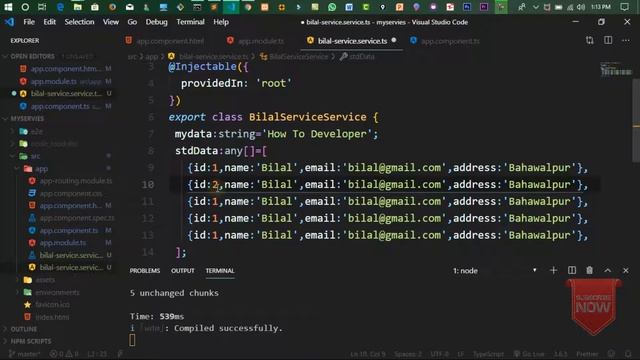Open index.html in the explorer tree
640x360 pixels.
(x=52, y=317)
